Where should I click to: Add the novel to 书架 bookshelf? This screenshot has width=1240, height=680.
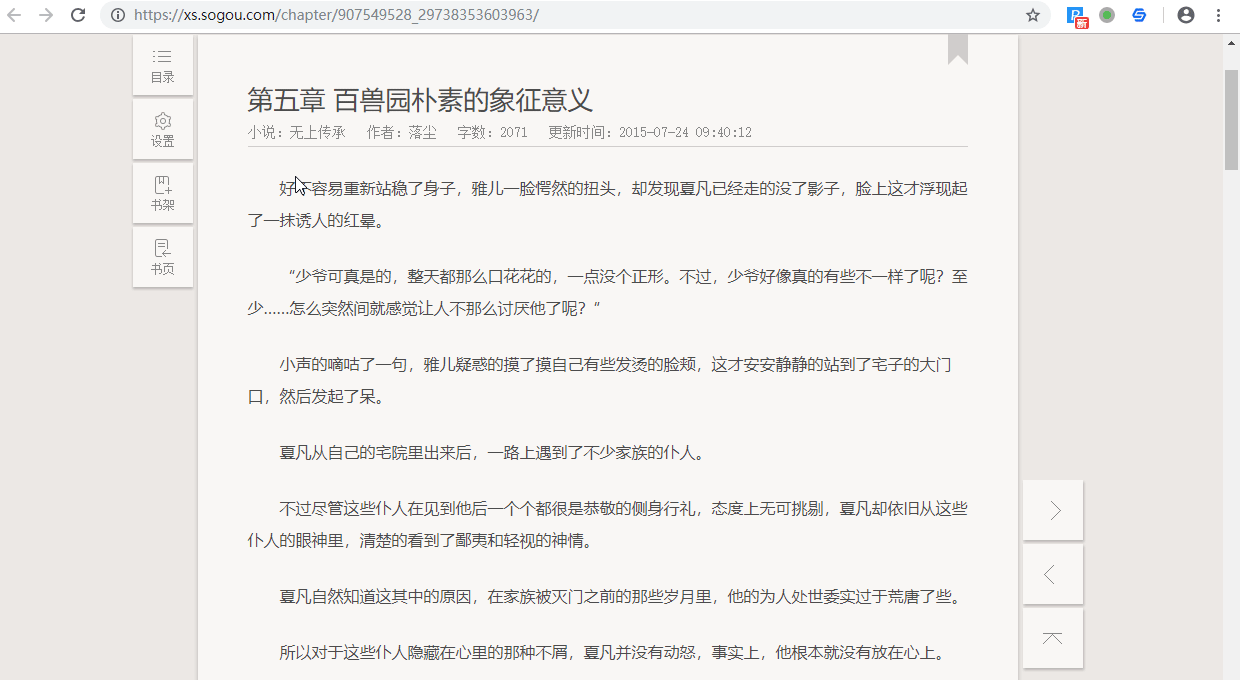pos(162,194)
